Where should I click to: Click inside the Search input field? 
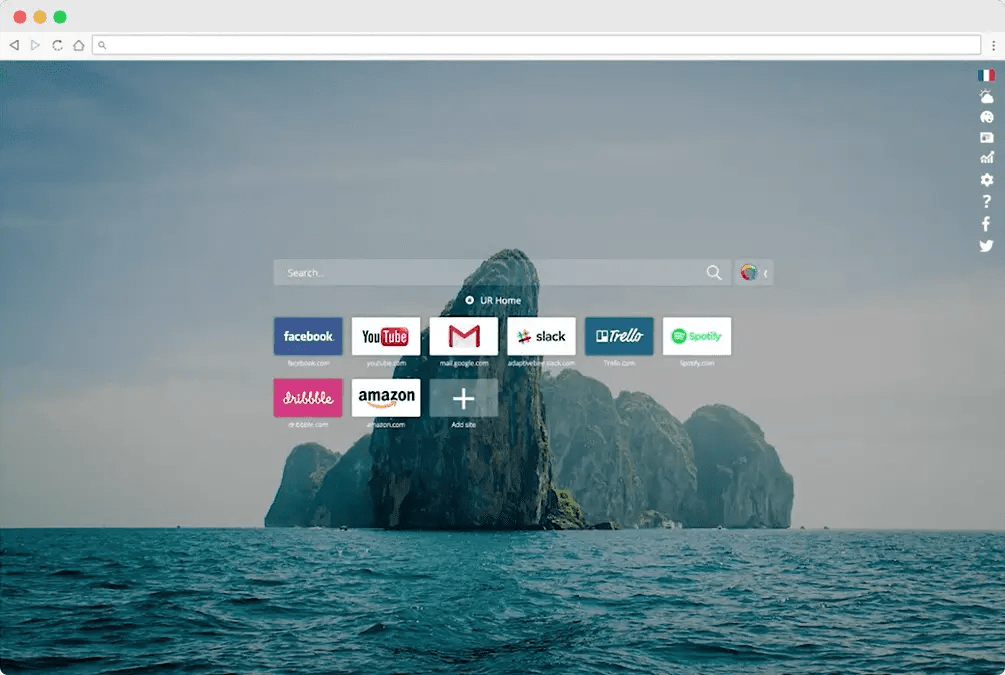[x=450, y=272]
